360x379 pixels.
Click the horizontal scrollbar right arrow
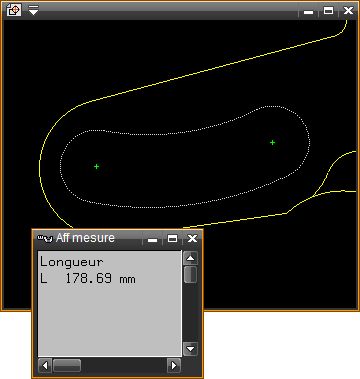pos(173,366)
